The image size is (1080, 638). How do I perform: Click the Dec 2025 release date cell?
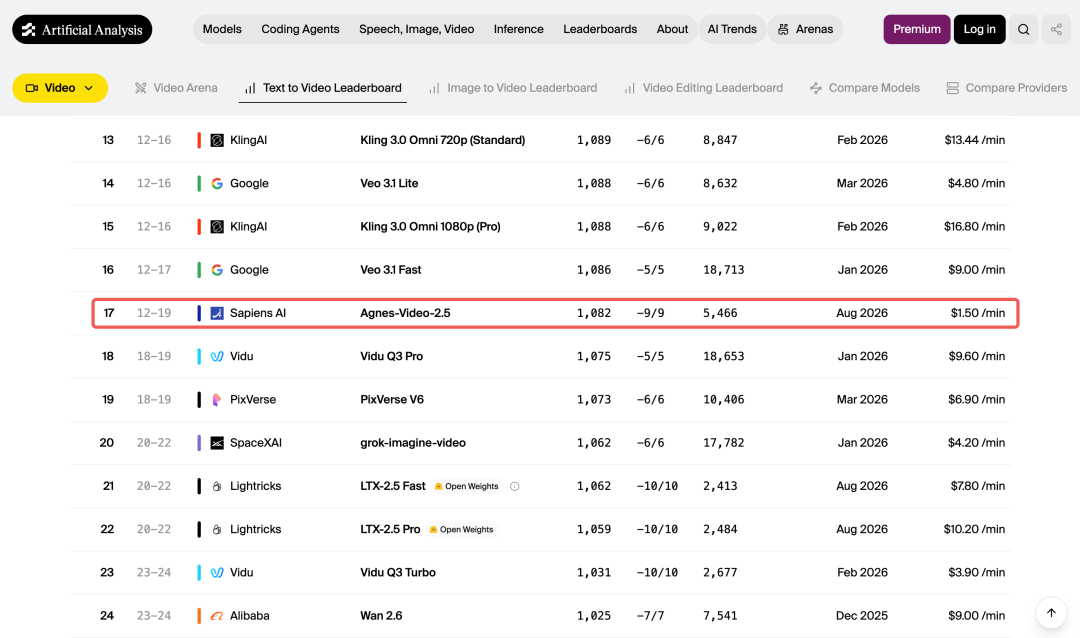point(862,616)
